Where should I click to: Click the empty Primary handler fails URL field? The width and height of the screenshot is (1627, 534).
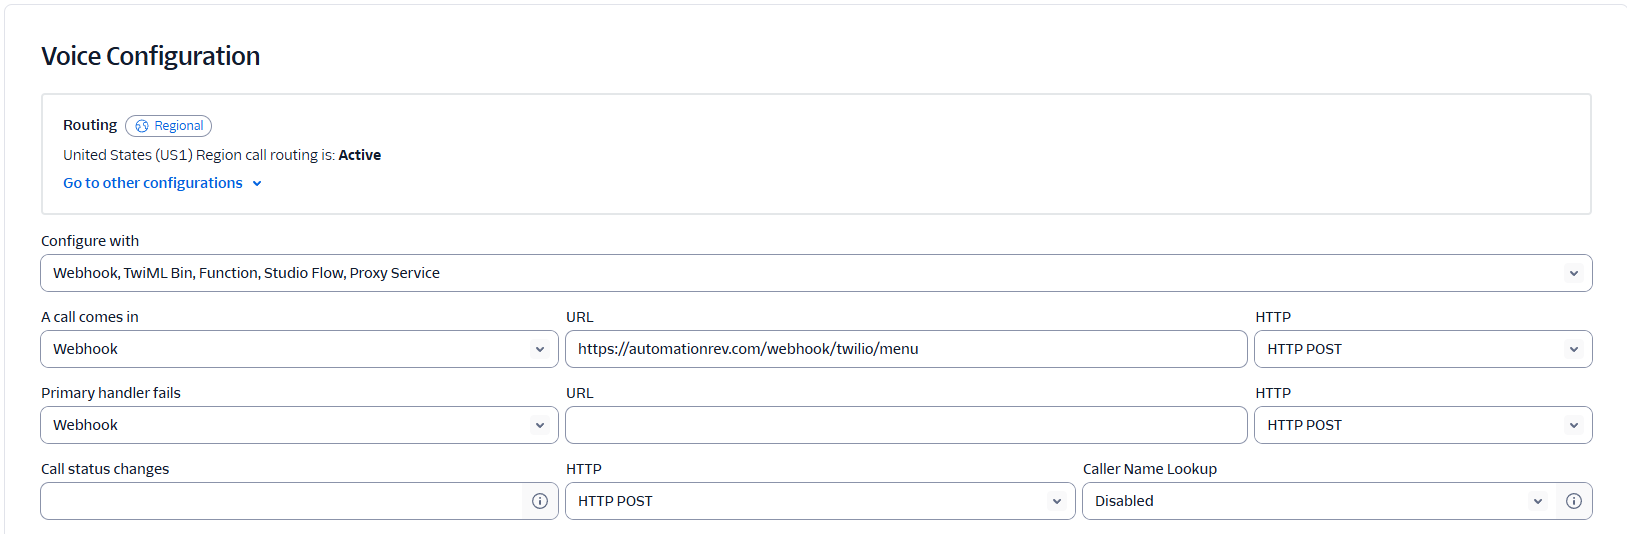[x=905, y=425]
